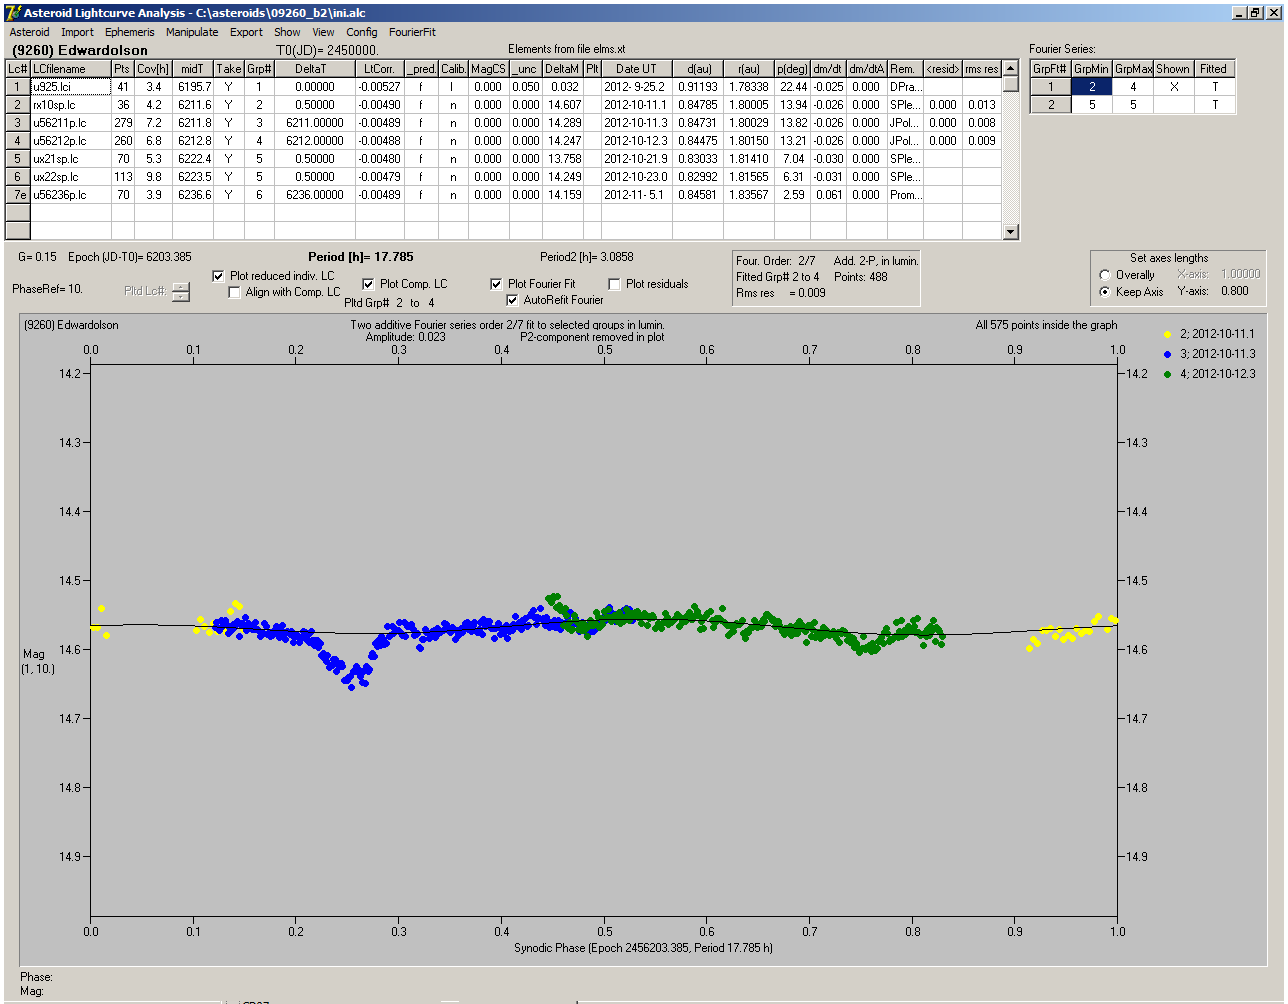Click DeltaM value 14.607
The width and height of the screenshot is (1288, 1004).
(x=563, y=105)
